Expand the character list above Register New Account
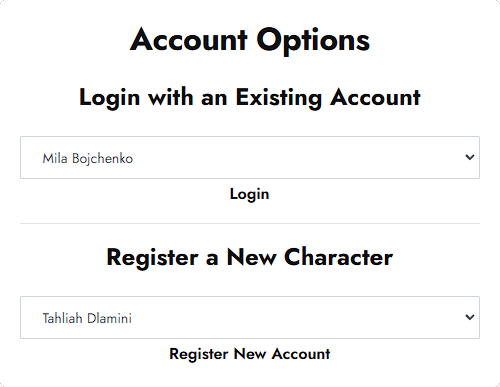500x387 pixels. (x=250, y=317)
